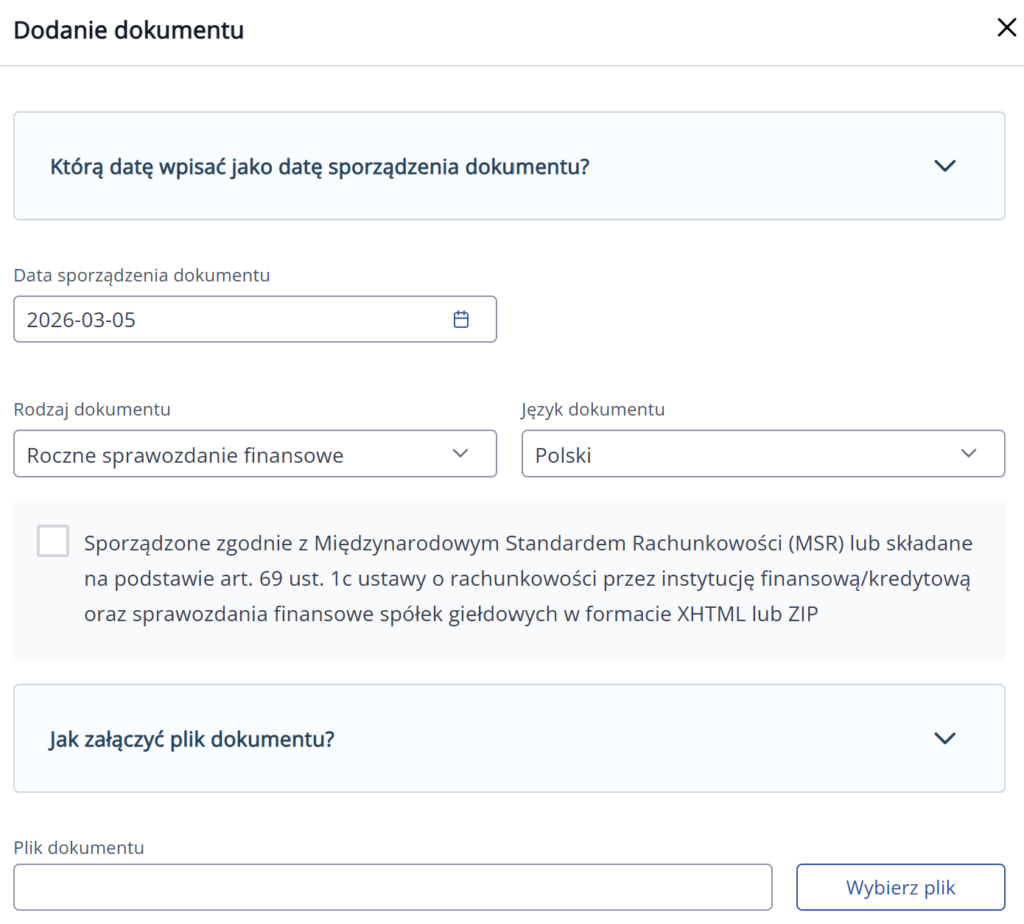This screenshot has height=924, width=1024.
Task: Click the date value 2026-03-05
Action: [x=82, y=321]
